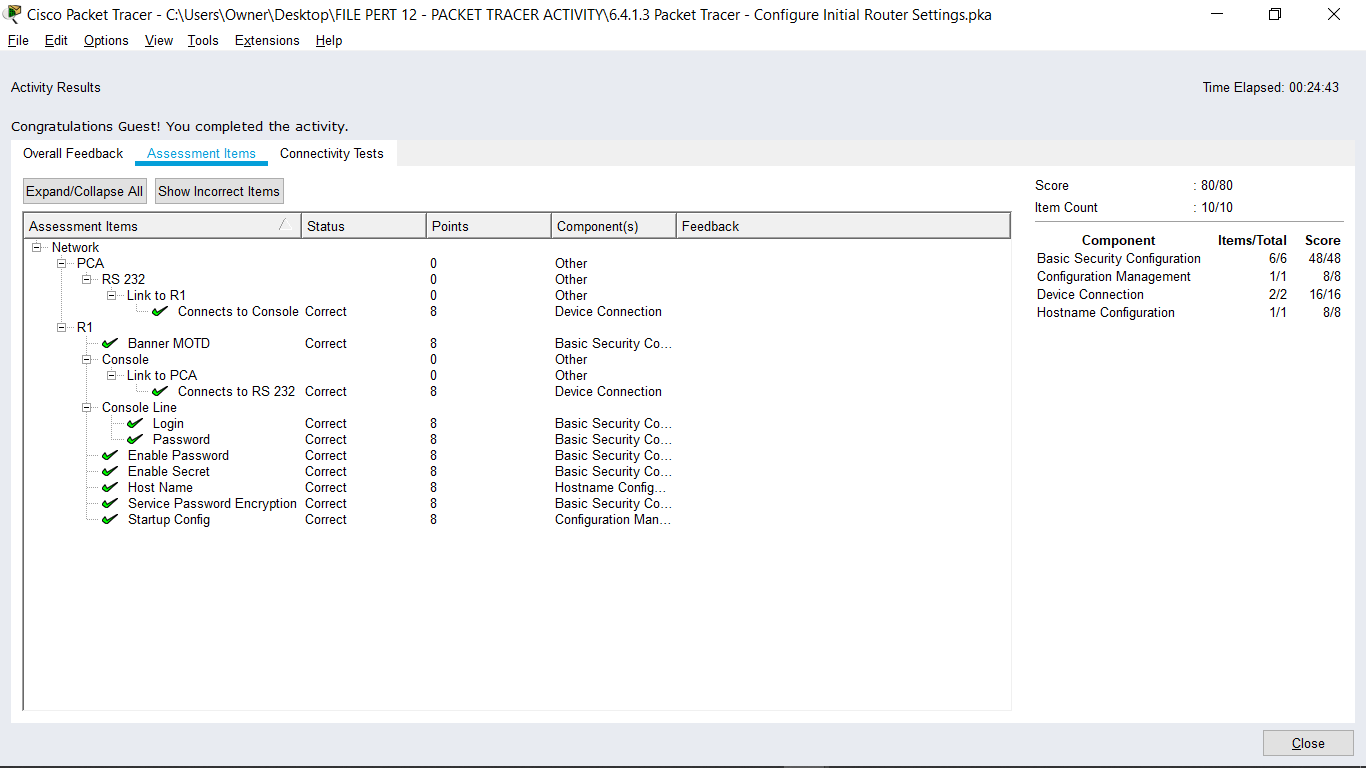Click the Expand/Collapse All button
Image resolution: width=1366 pixels, height=768 pixels.
coord(84,191)
